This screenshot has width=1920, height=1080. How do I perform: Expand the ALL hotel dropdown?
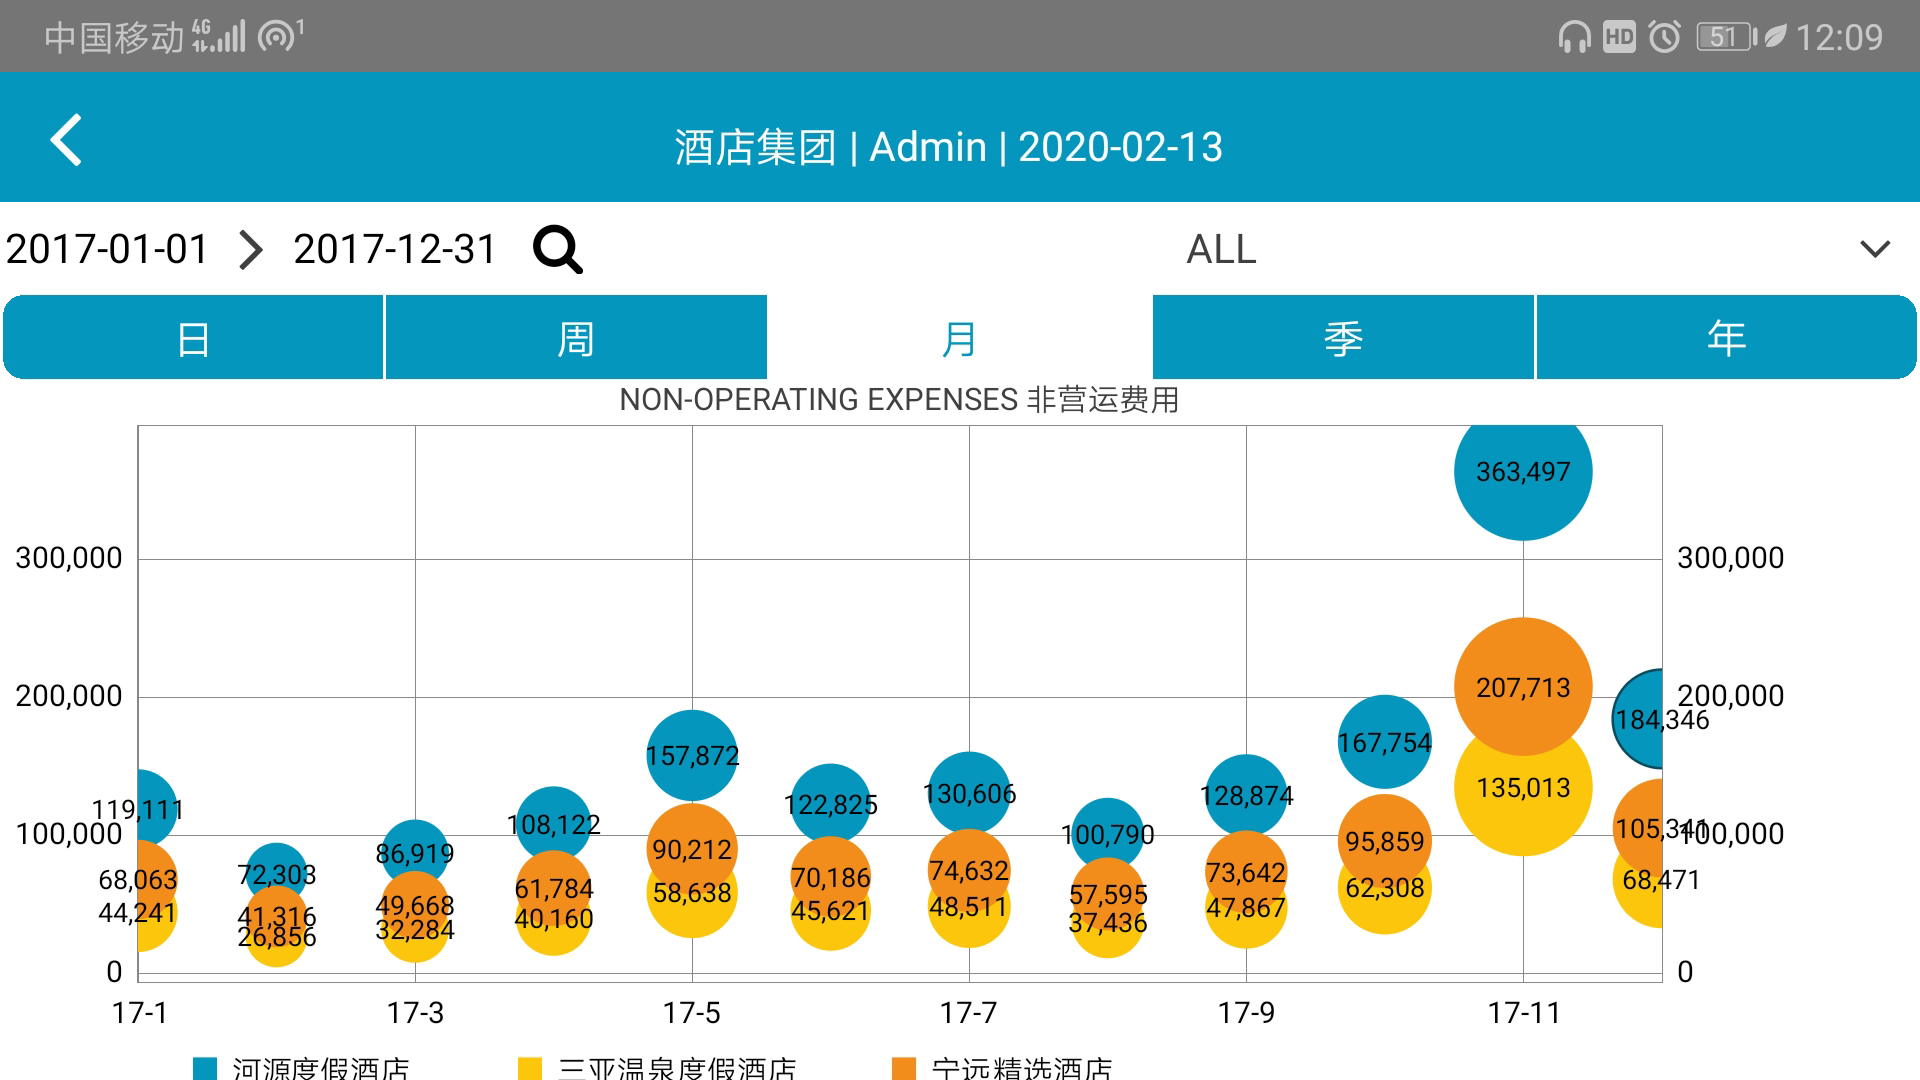tap(1221, 249)
